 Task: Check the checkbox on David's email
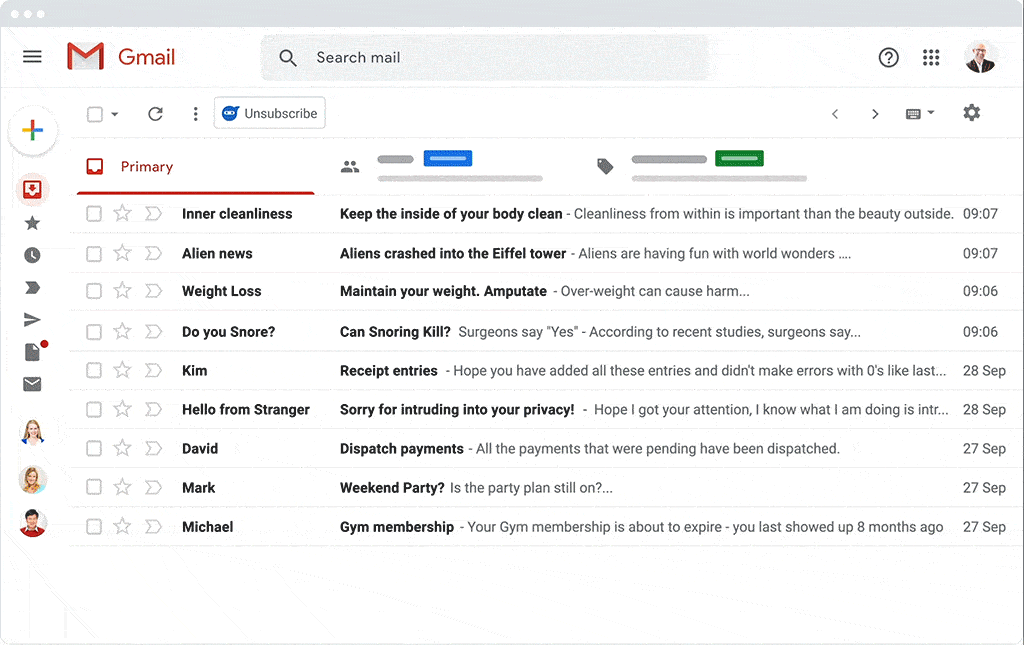pos(93,448)
